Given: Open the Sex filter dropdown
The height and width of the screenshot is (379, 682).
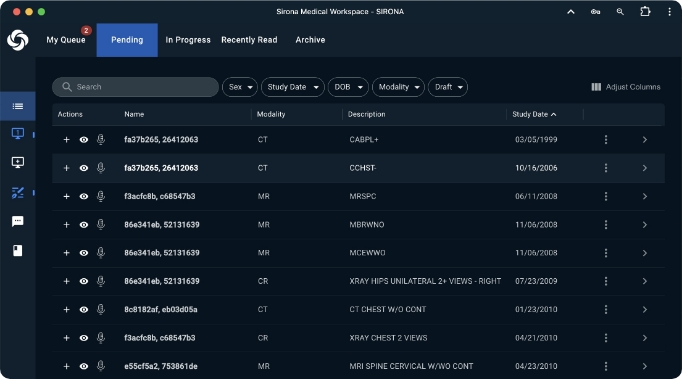Looking at the screenshot, I should (240, 87).
